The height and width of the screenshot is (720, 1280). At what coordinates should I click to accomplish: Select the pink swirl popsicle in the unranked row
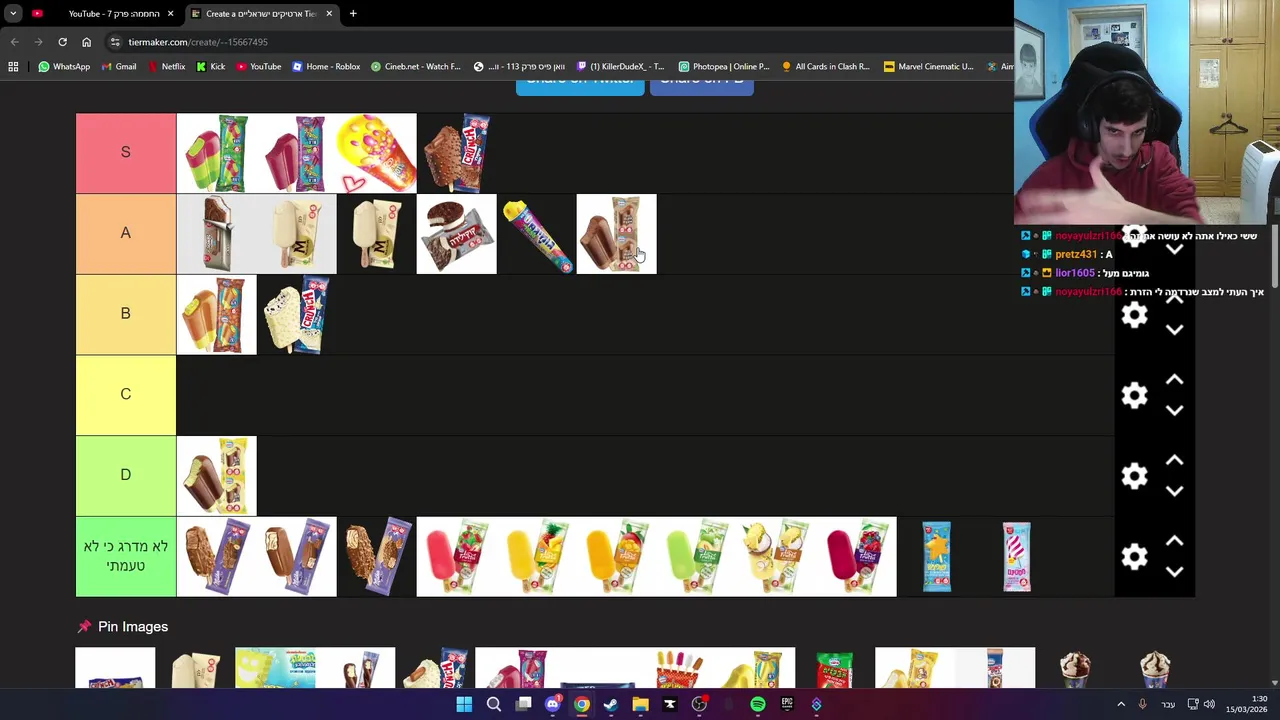(1017, 557)
